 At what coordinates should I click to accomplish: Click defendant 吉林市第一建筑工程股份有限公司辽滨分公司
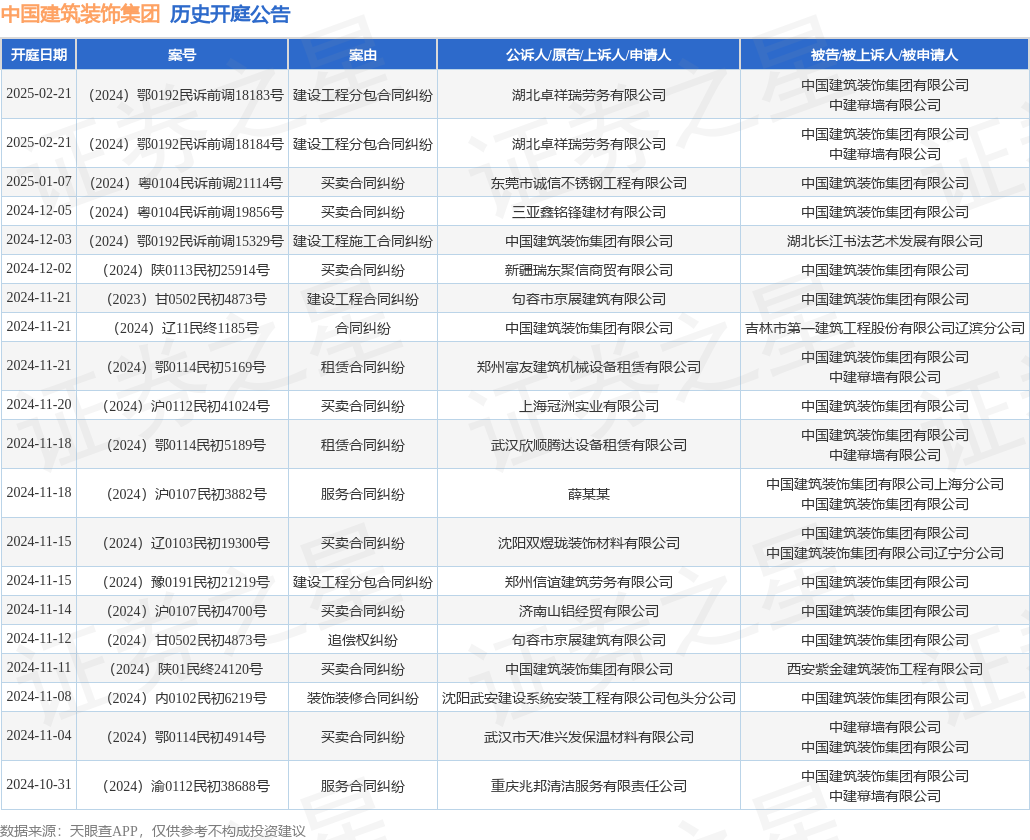click(885, 328)
